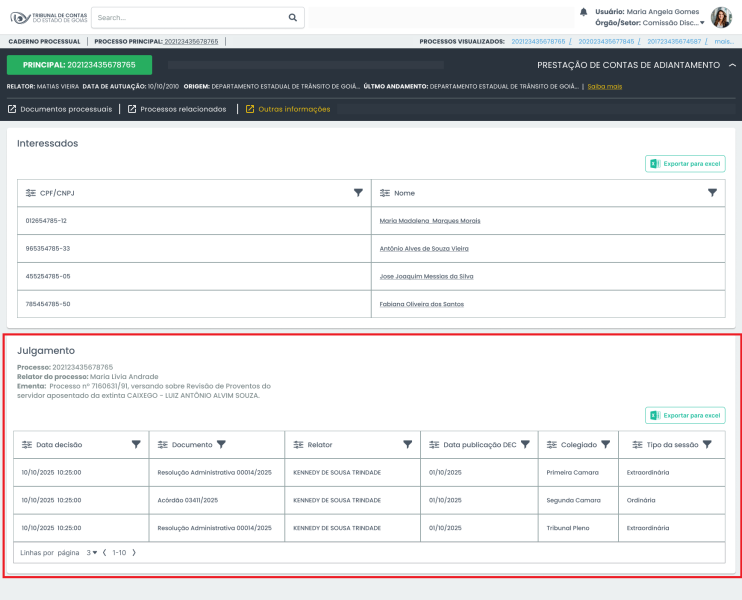Screen dimensions: 742x600
Task: Open the Órgão/Setor dropdown
Action: click(702, 23)
